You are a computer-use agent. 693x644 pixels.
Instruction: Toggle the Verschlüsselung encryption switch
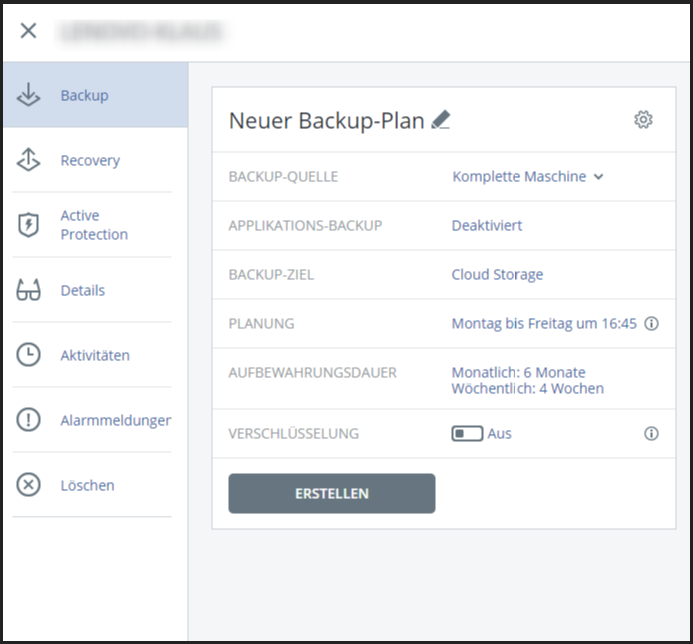coord(467,434)
